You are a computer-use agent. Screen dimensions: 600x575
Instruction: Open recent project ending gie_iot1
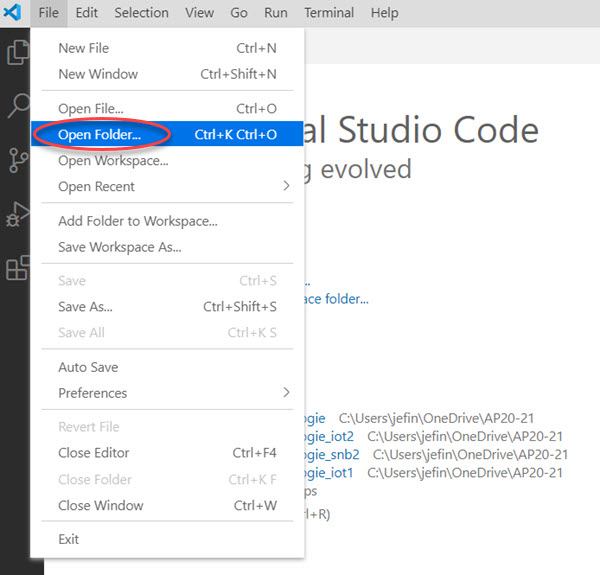point(329,473)
